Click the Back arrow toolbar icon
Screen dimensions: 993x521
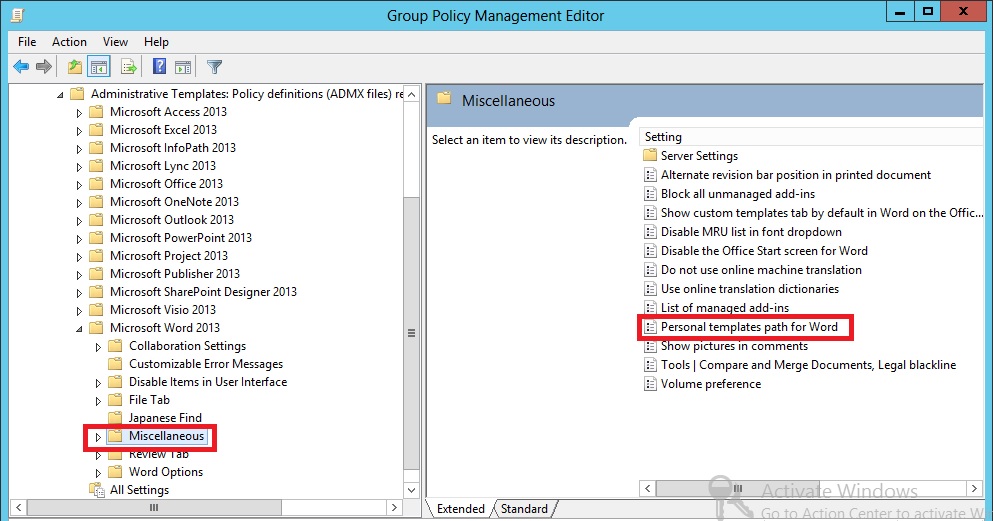[x=21, y=66]
